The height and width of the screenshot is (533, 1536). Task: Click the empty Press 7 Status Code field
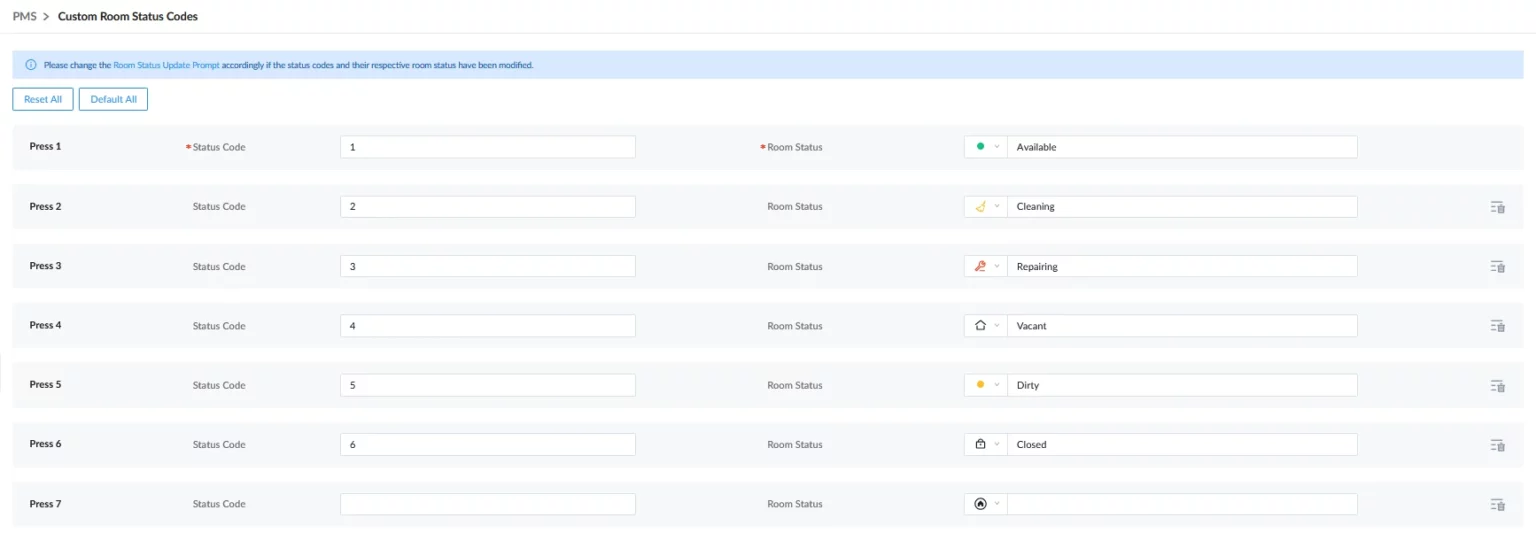click(x=487, y=504)
